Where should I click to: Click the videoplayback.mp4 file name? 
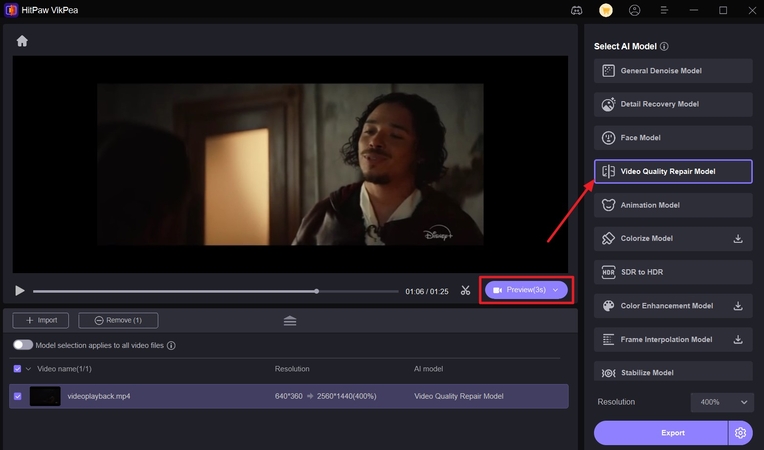pos(99,396)
